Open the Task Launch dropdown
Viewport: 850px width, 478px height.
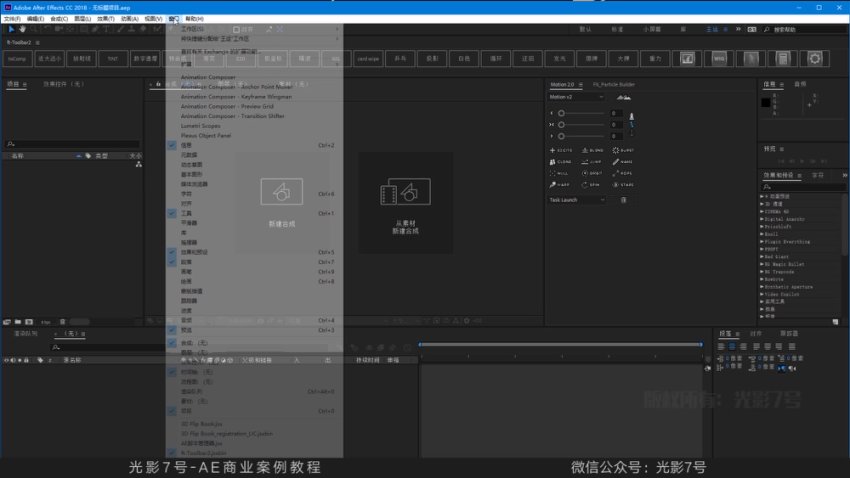(x=577, y=200)
